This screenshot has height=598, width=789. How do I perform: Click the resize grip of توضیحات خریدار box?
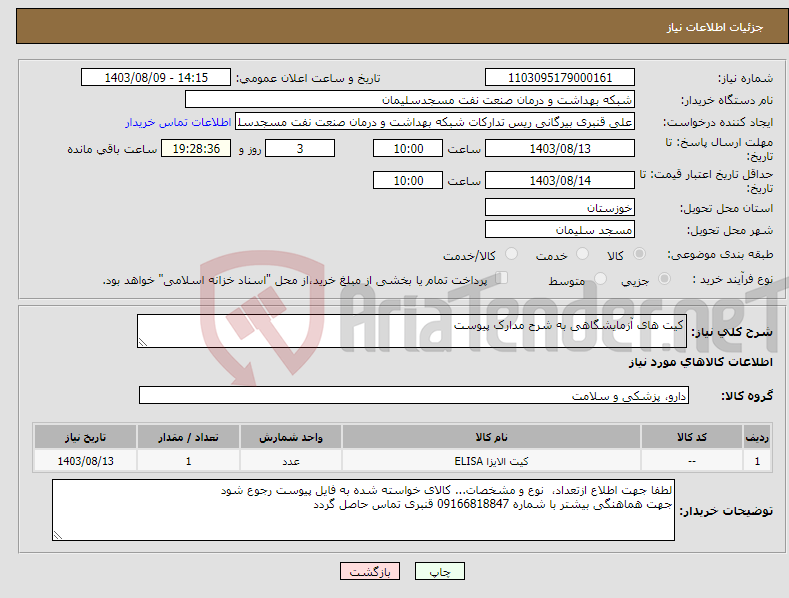click(58, 536)
